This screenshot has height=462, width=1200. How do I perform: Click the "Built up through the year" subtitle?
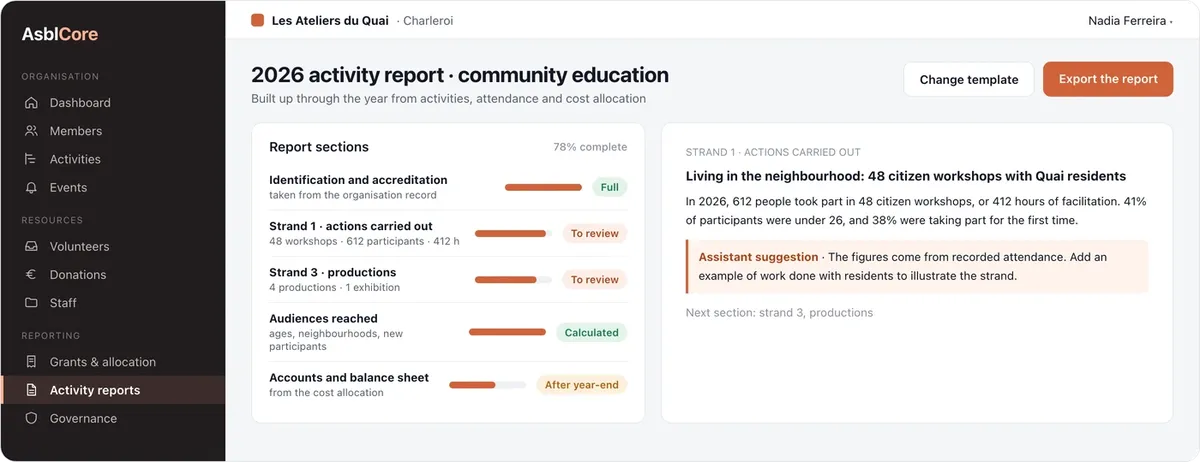(x=448, y=99)
